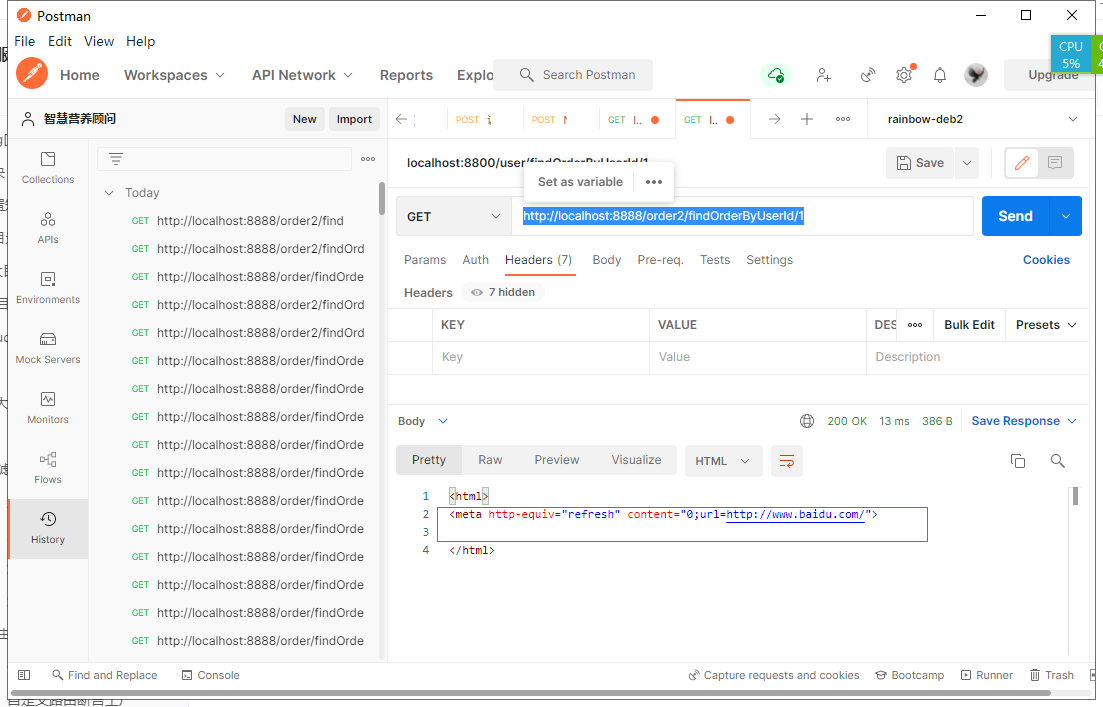Open the Help menu

coord(141,42)
